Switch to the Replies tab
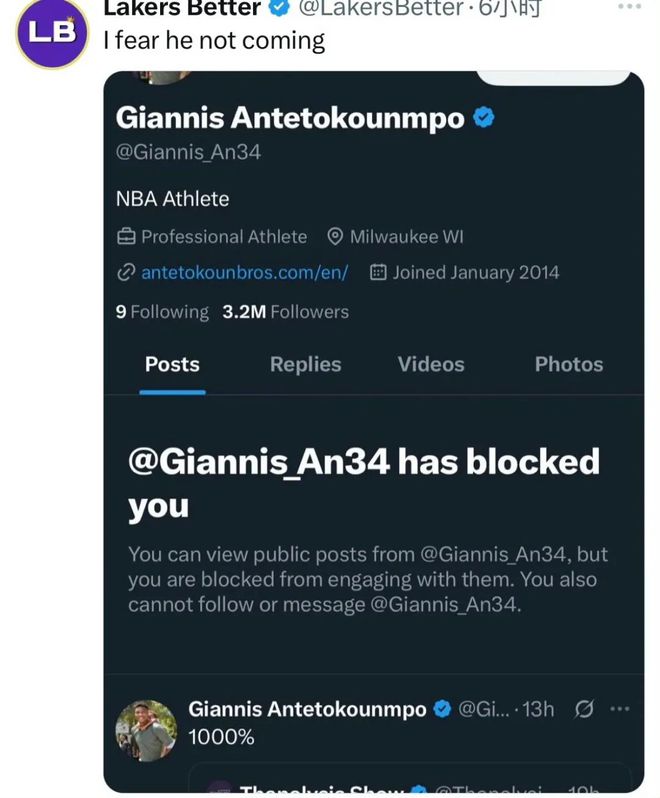Viewport: 660px width, 798px height. pos(305,365)
